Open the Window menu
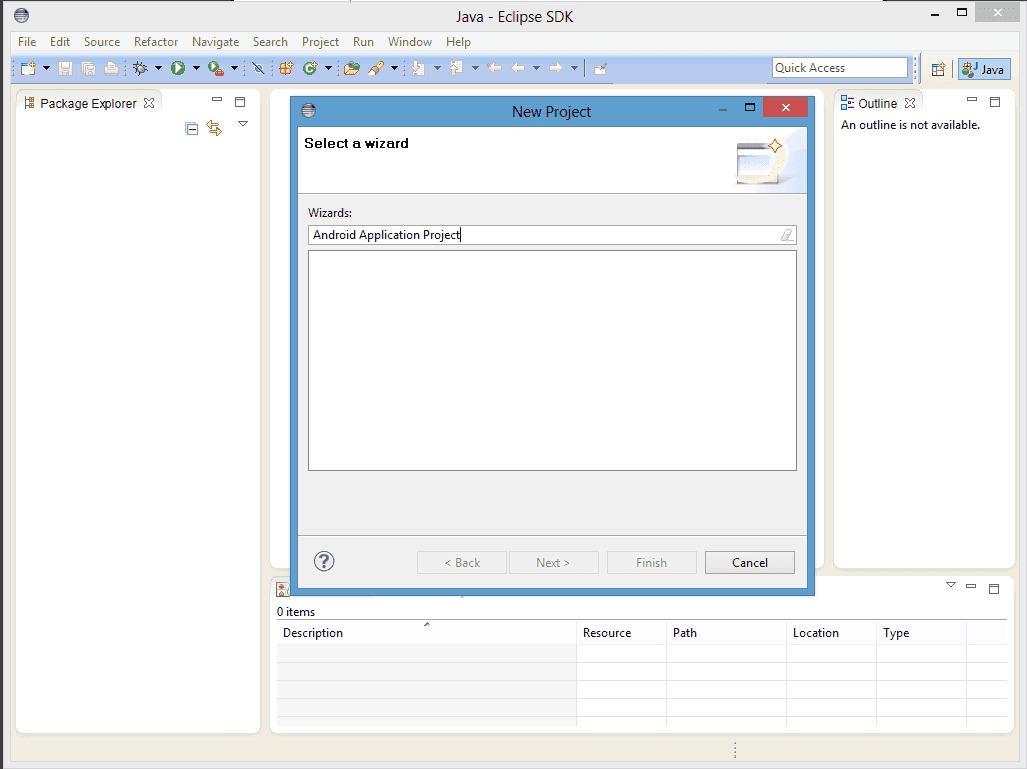1027x769 pixels. [x=409, y=42]
